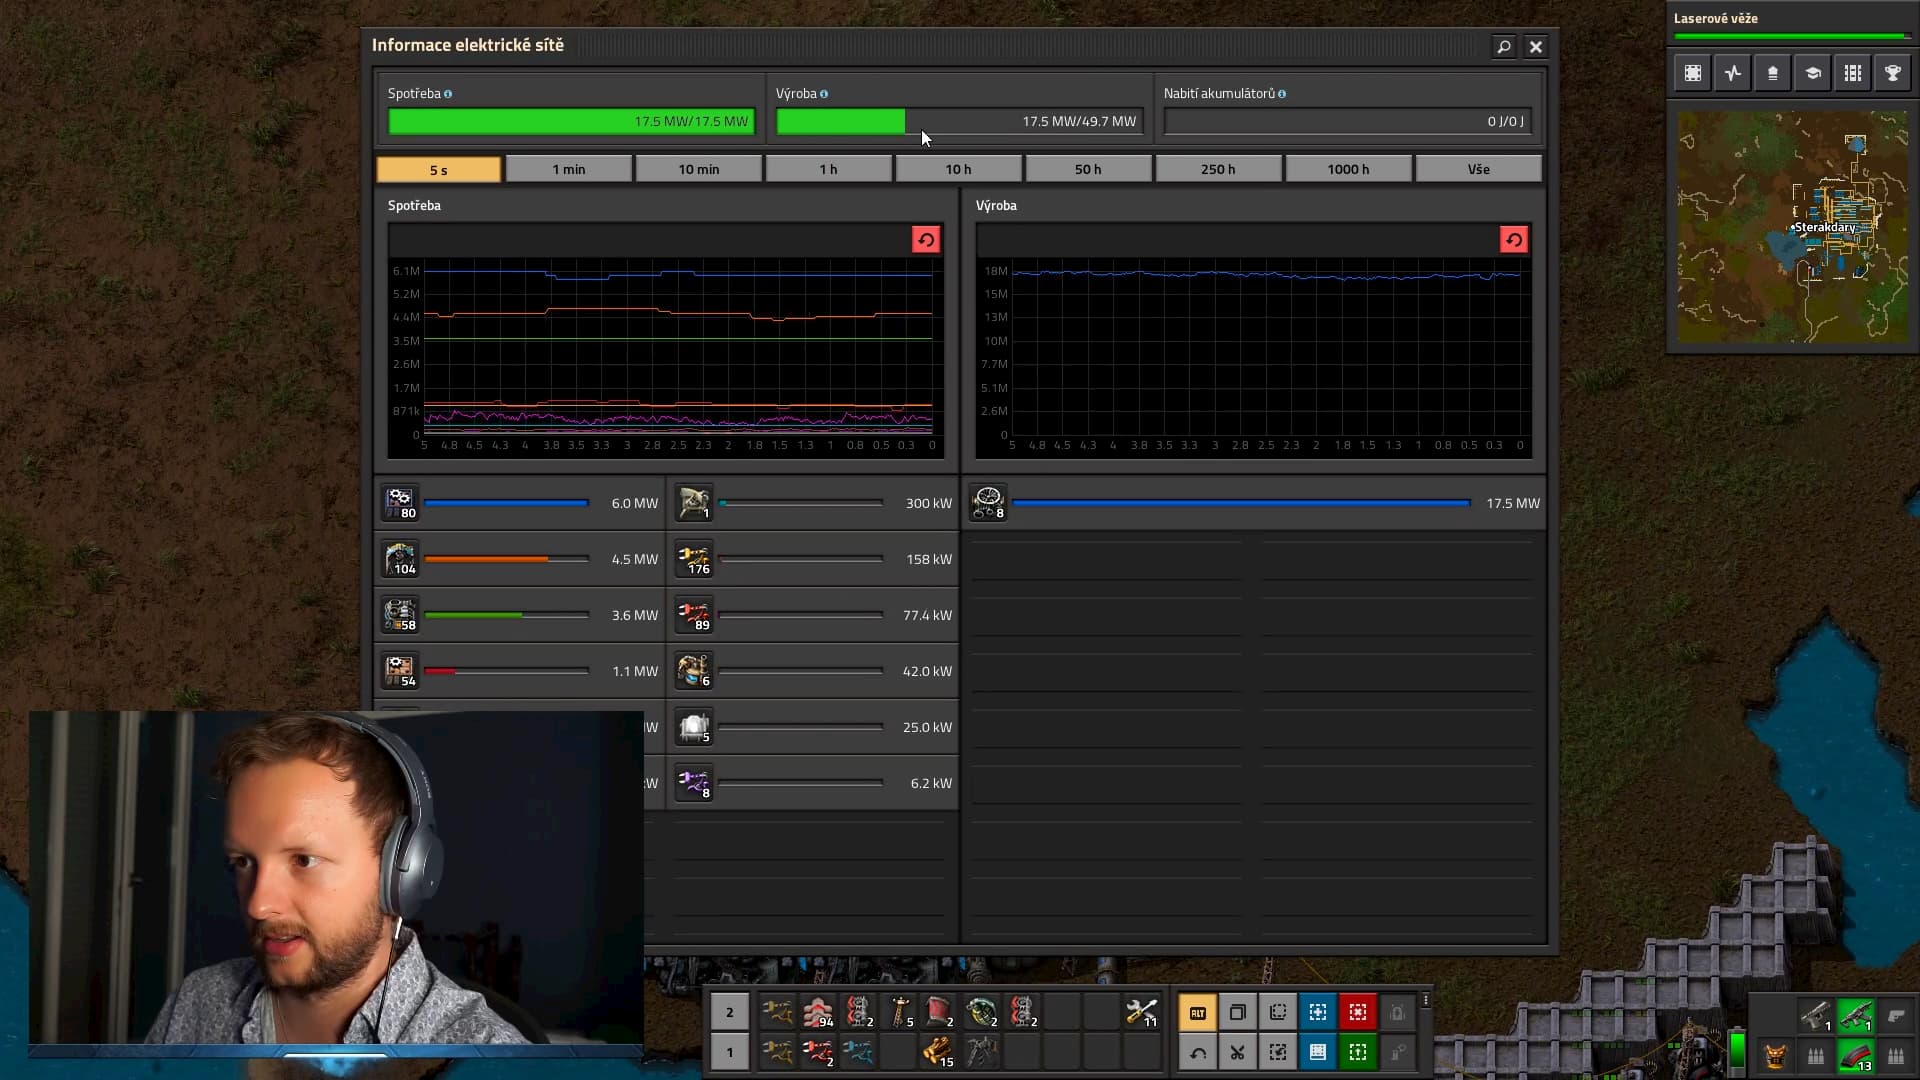The height and width of the screenshot is (1080, 1920).
Task: Click the red deconstruction planner shortcut
Action: click(1358, 1013)
